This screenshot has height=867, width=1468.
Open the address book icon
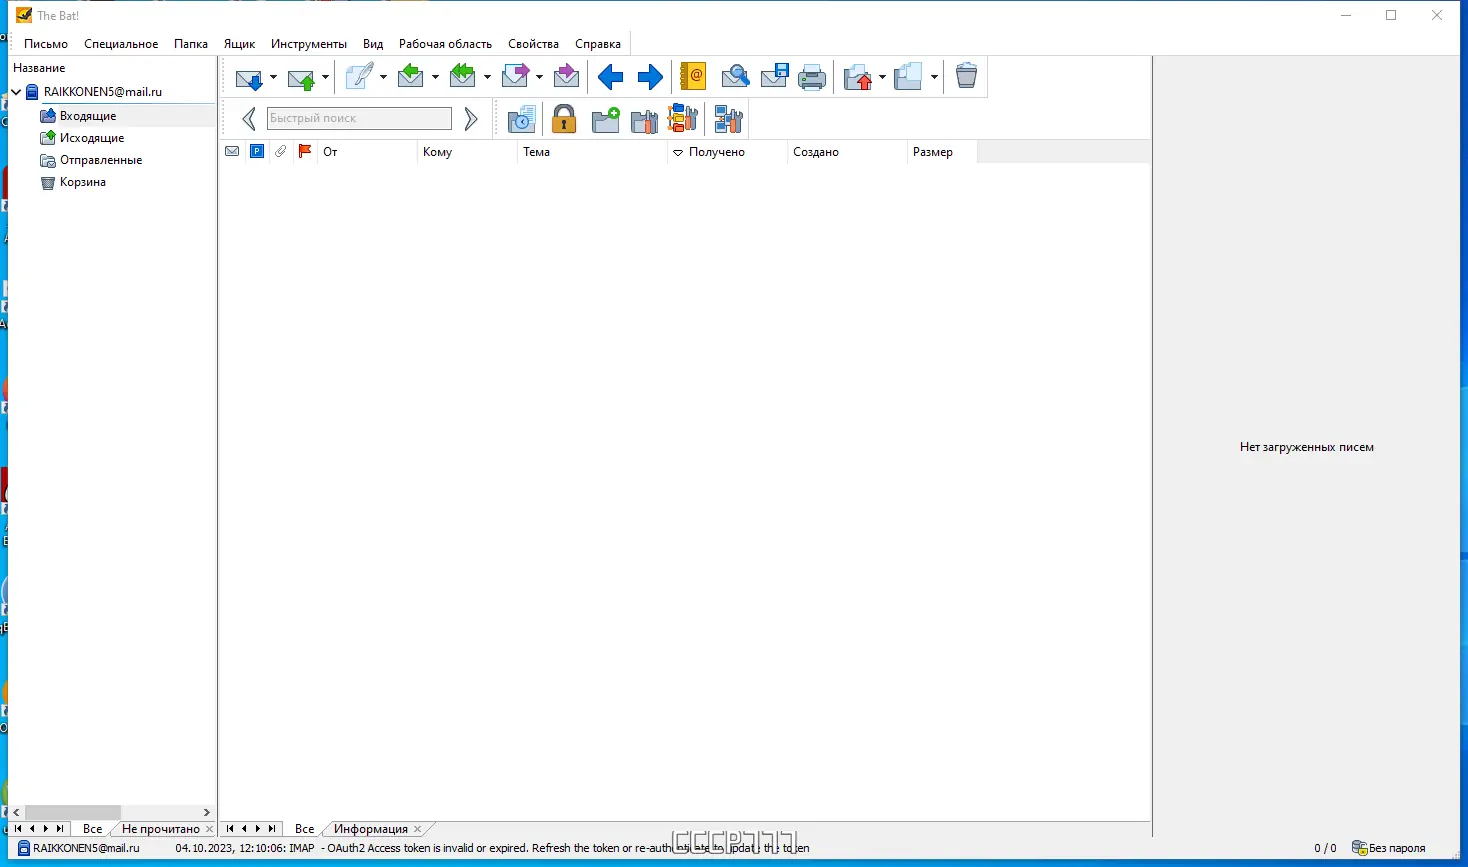(x=692, y=76)
